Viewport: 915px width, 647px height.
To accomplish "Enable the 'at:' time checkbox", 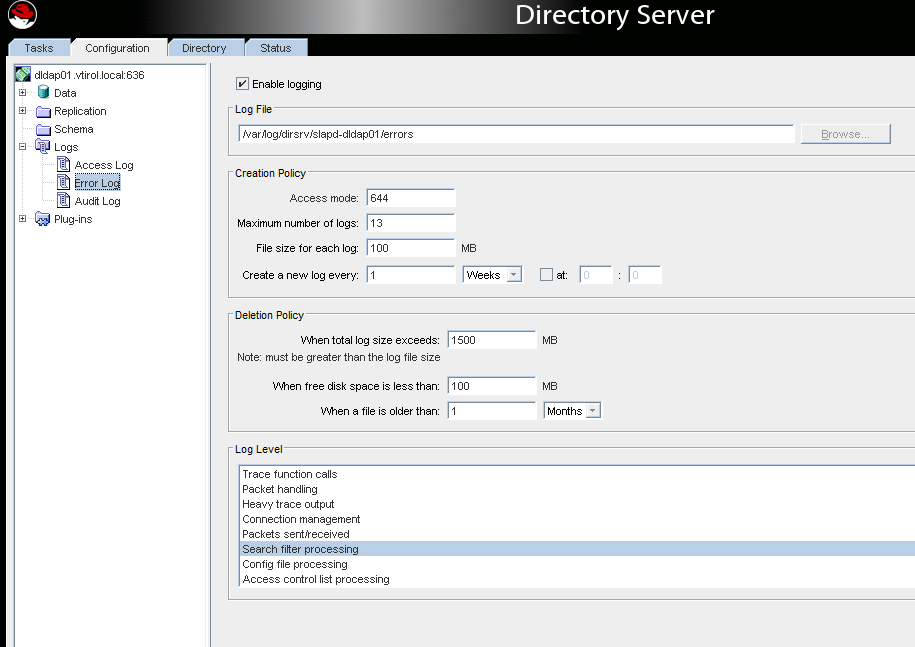I will coord(546,275).
